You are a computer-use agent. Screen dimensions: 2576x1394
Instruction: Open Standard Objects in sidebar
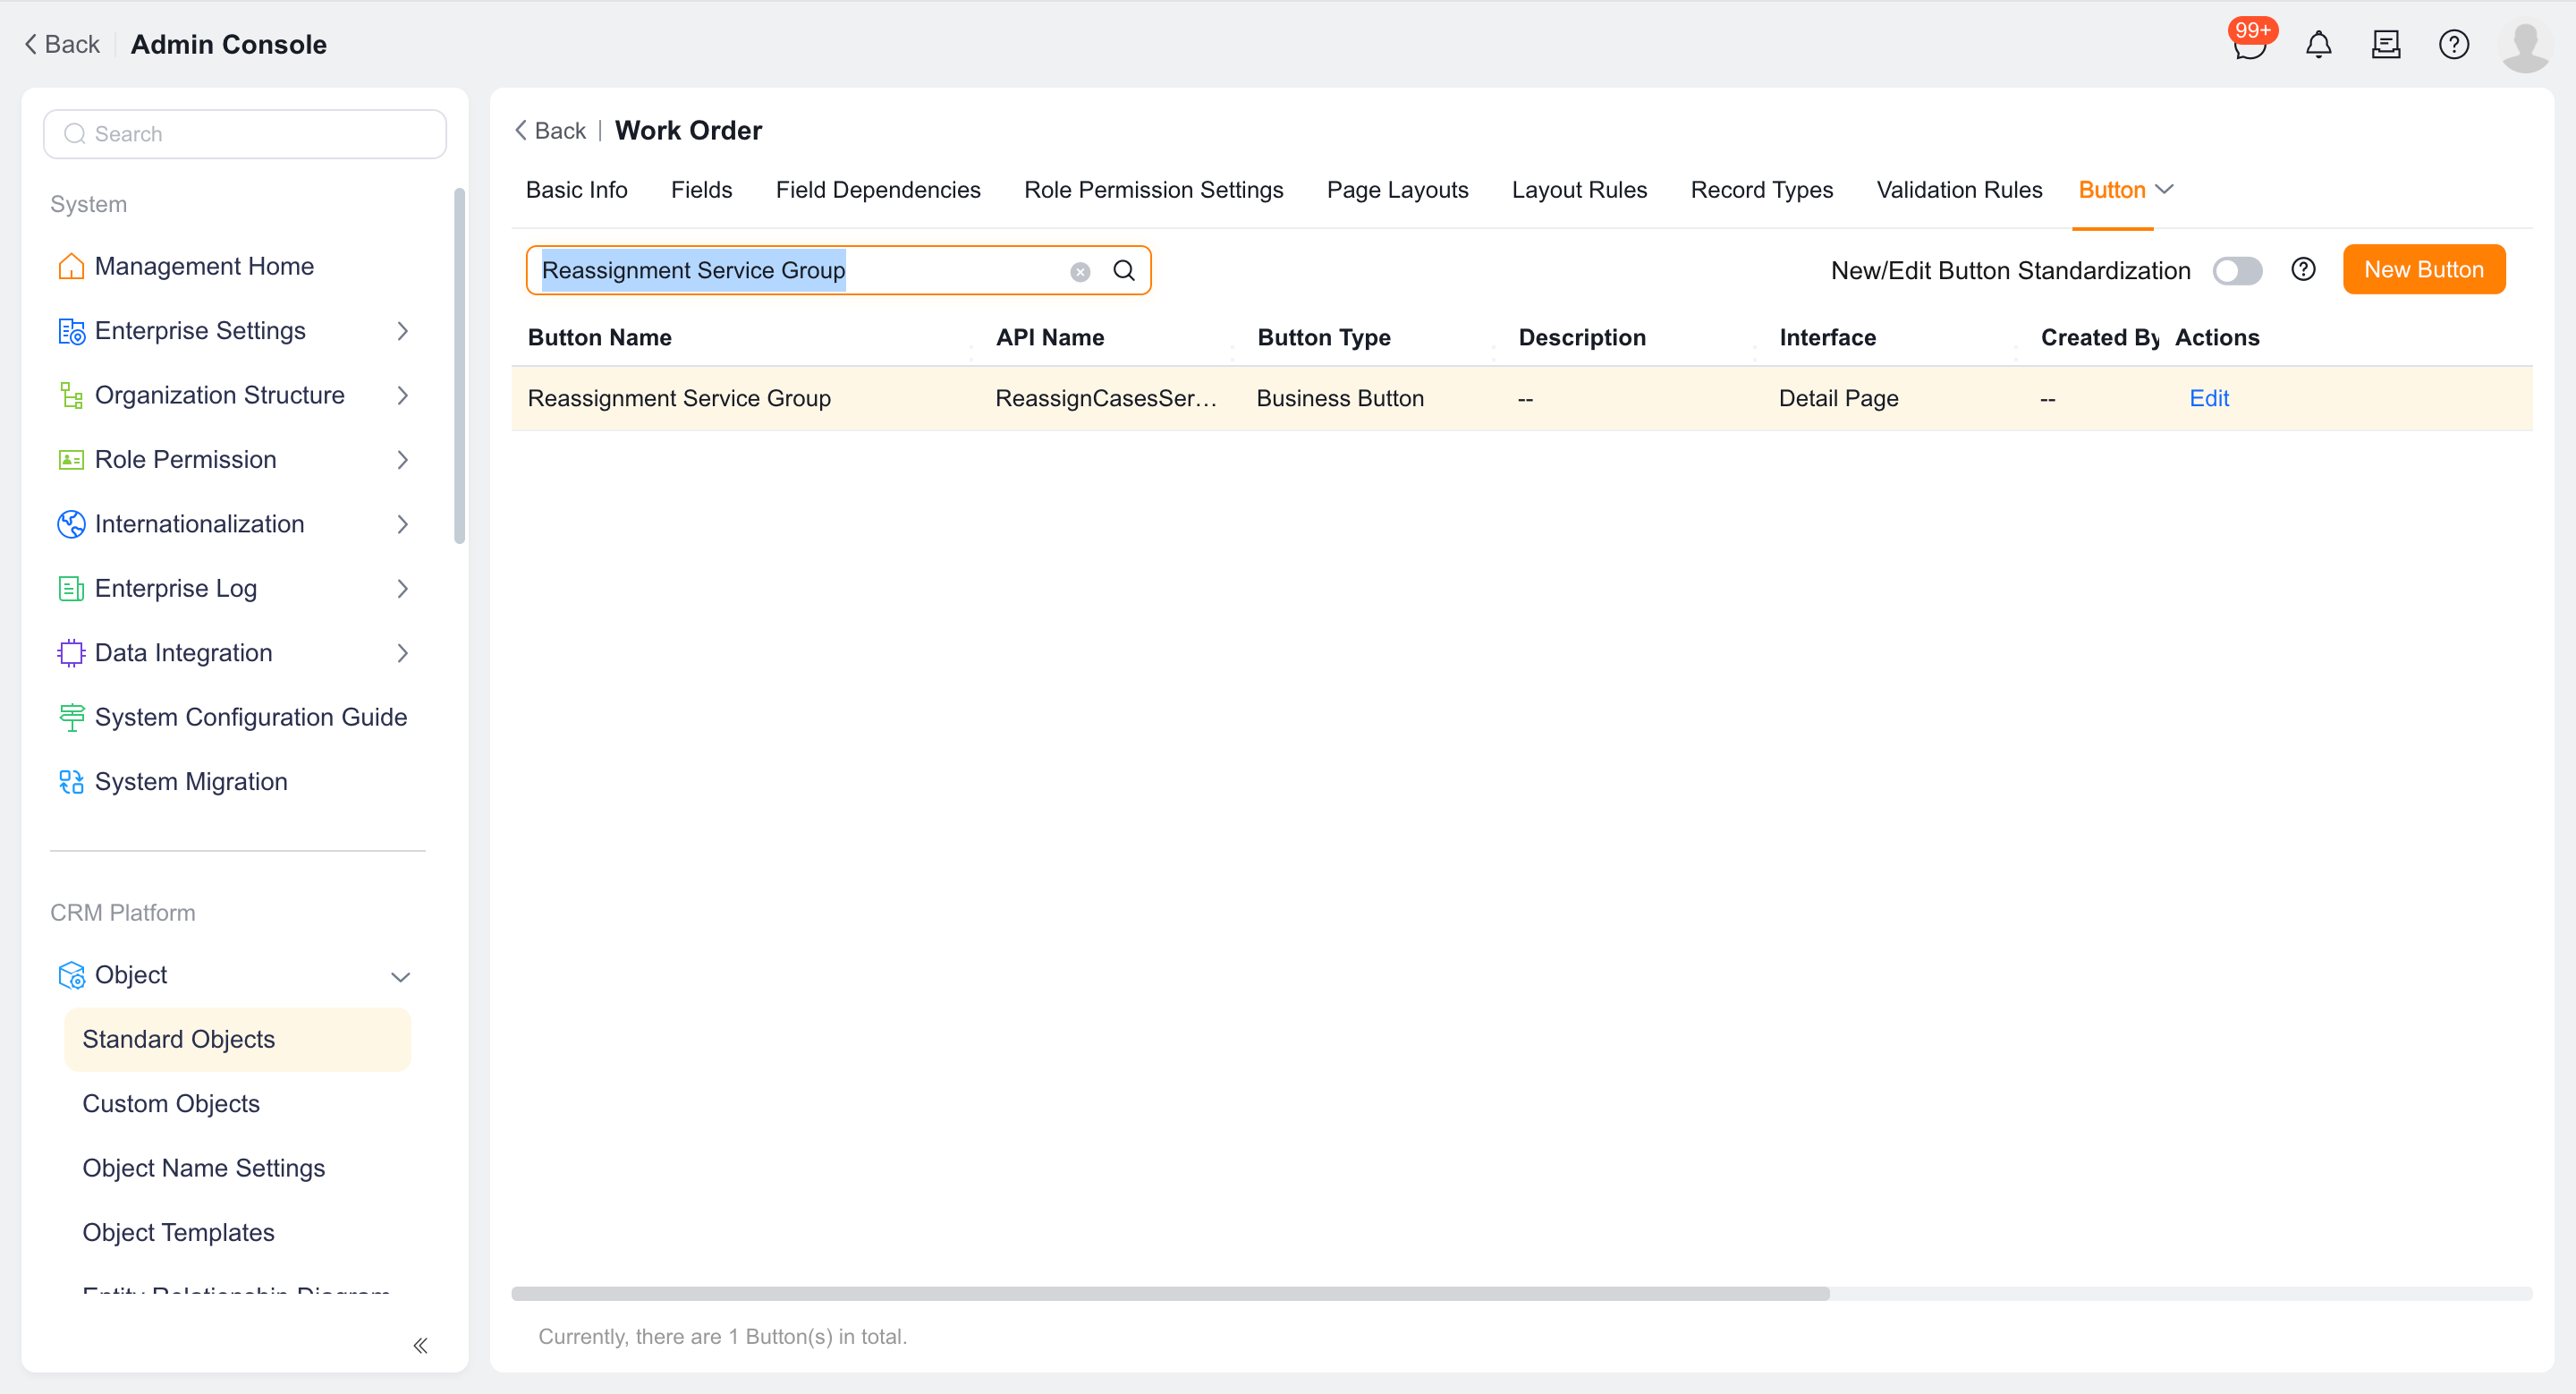click(x=237, y=1039)
